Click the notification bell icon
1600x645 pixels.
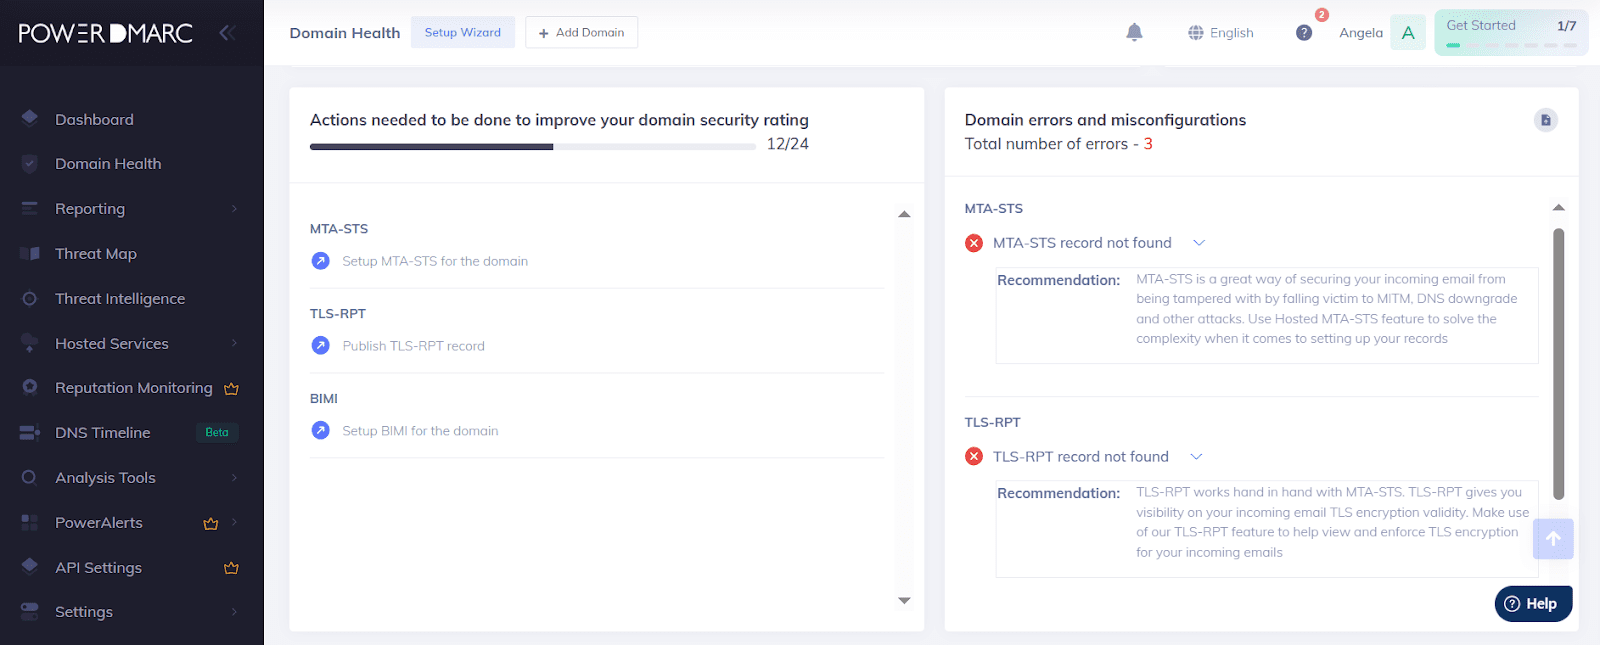tap(1134, 33)
